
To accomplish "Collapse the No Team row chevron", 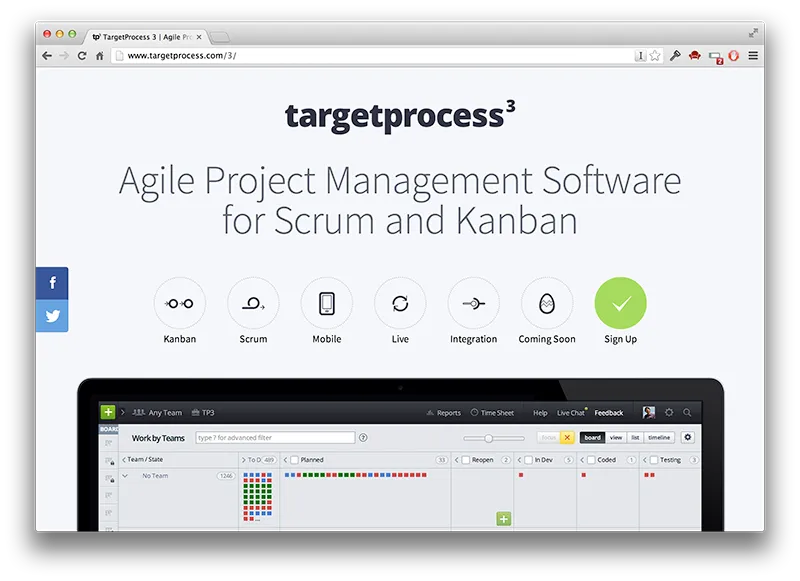I will pos(124,475).
